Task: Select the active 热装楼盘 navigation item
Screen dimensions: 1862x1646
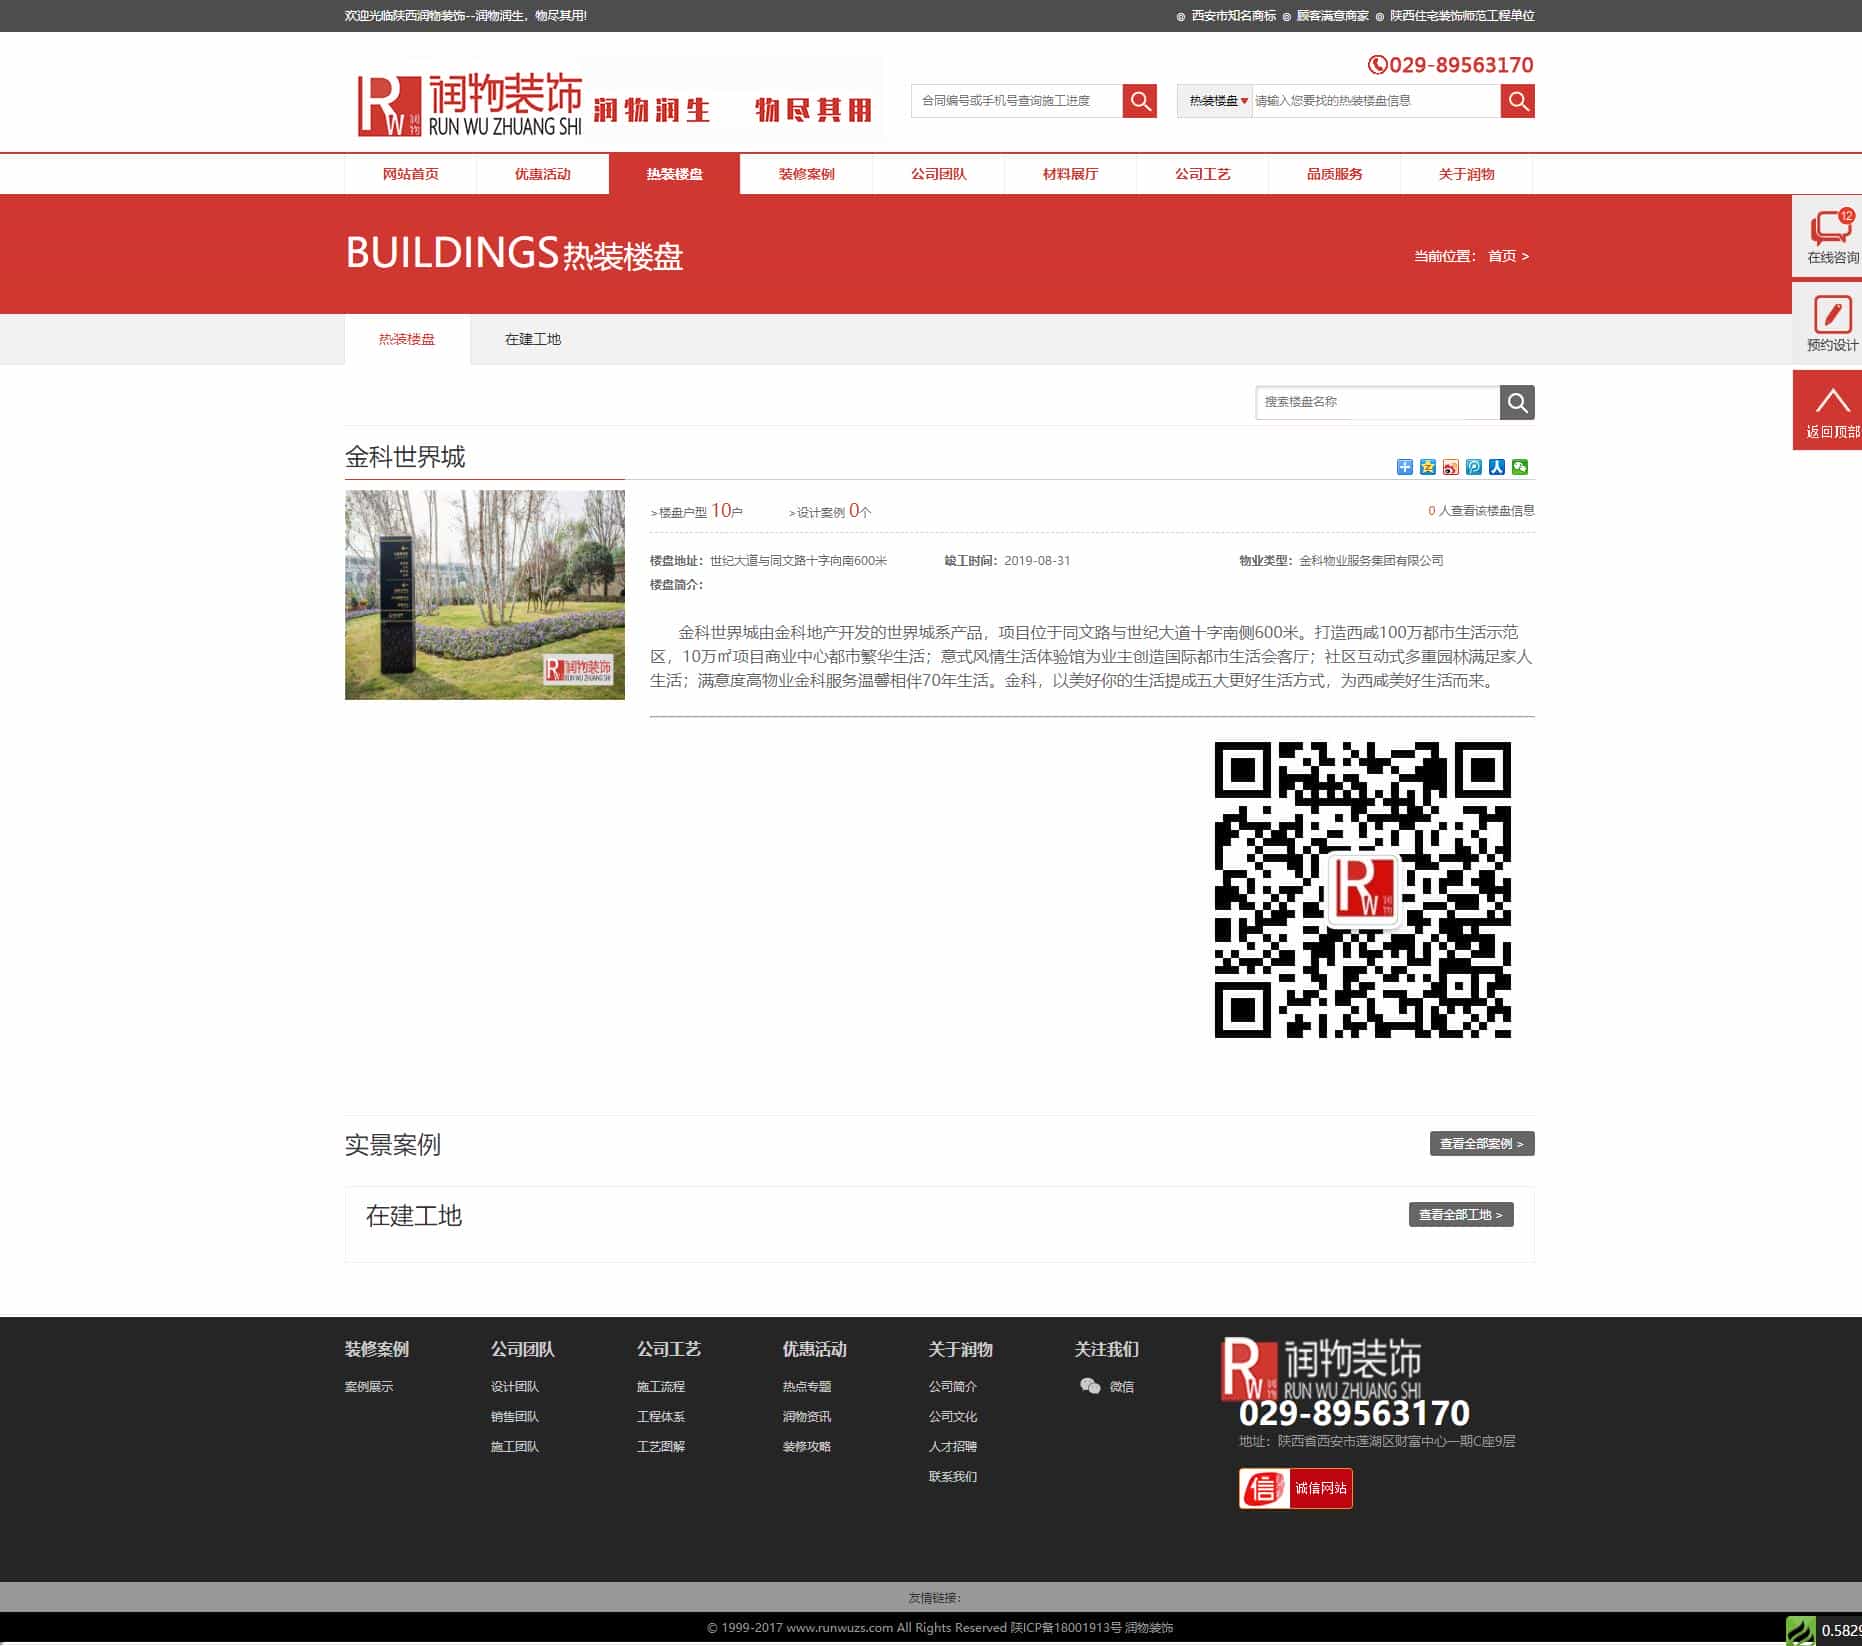Action: coord(674,174)
